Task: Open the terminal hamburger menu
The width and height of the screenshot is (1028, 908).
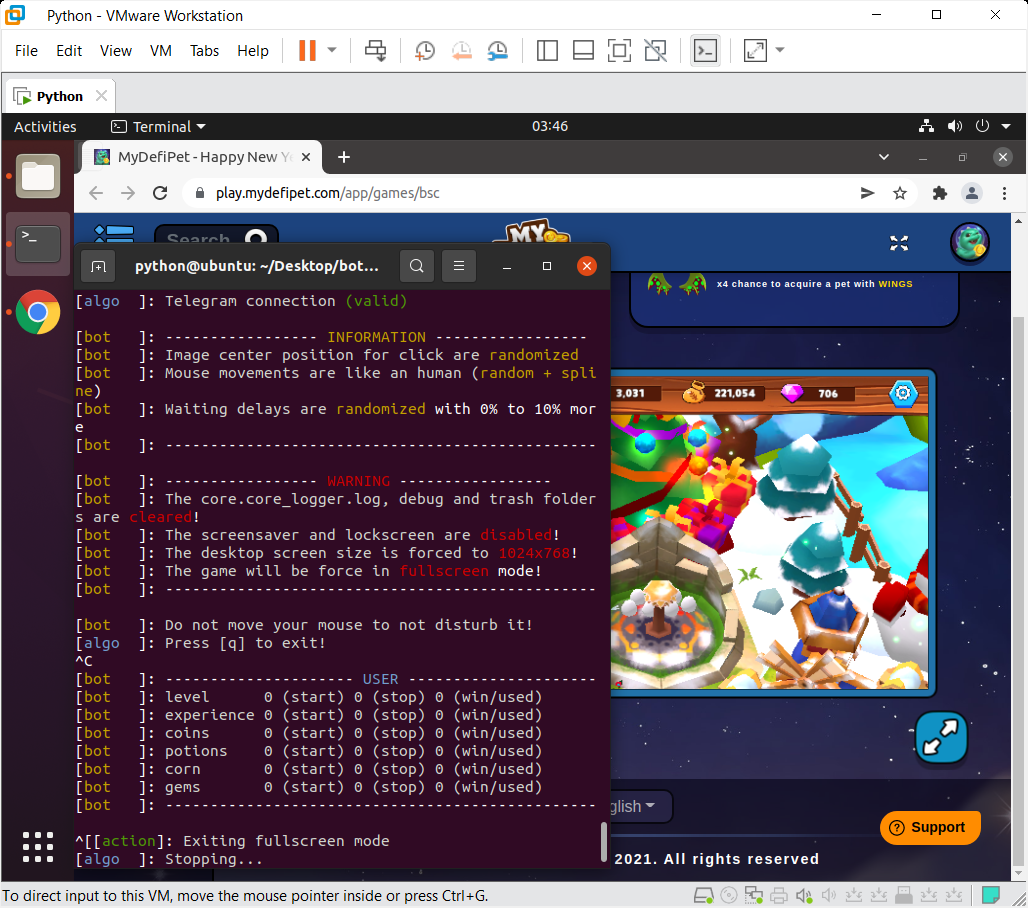Action: point(459,266)
